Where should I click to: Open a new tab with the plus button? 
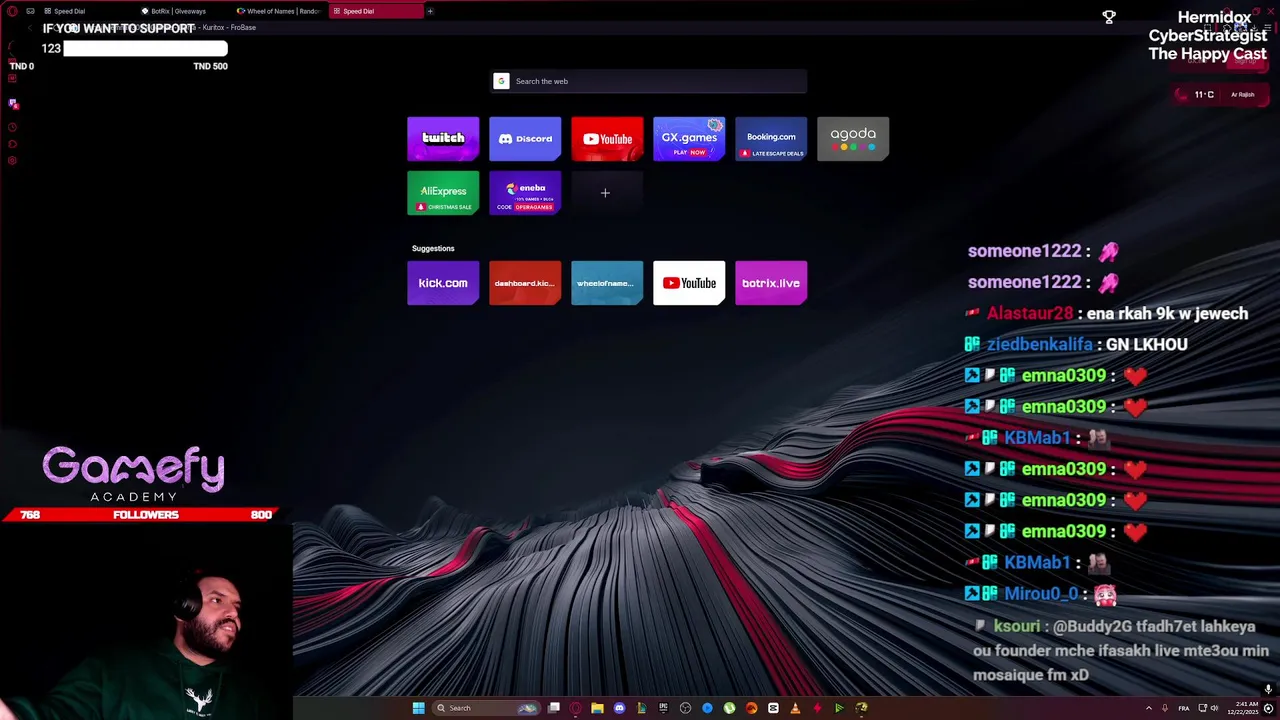[430, 11]
